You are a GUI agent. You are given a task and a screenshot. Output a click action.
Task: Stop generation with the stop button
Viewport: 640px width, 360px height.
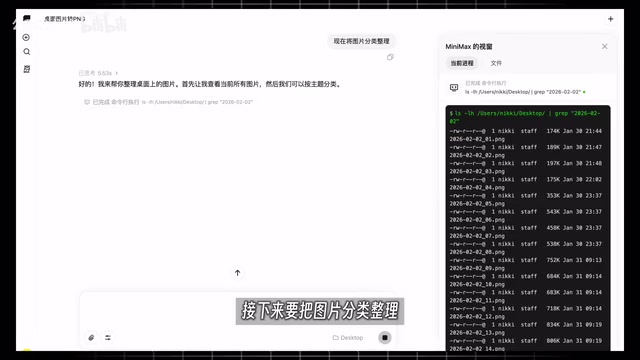point(384,338)
